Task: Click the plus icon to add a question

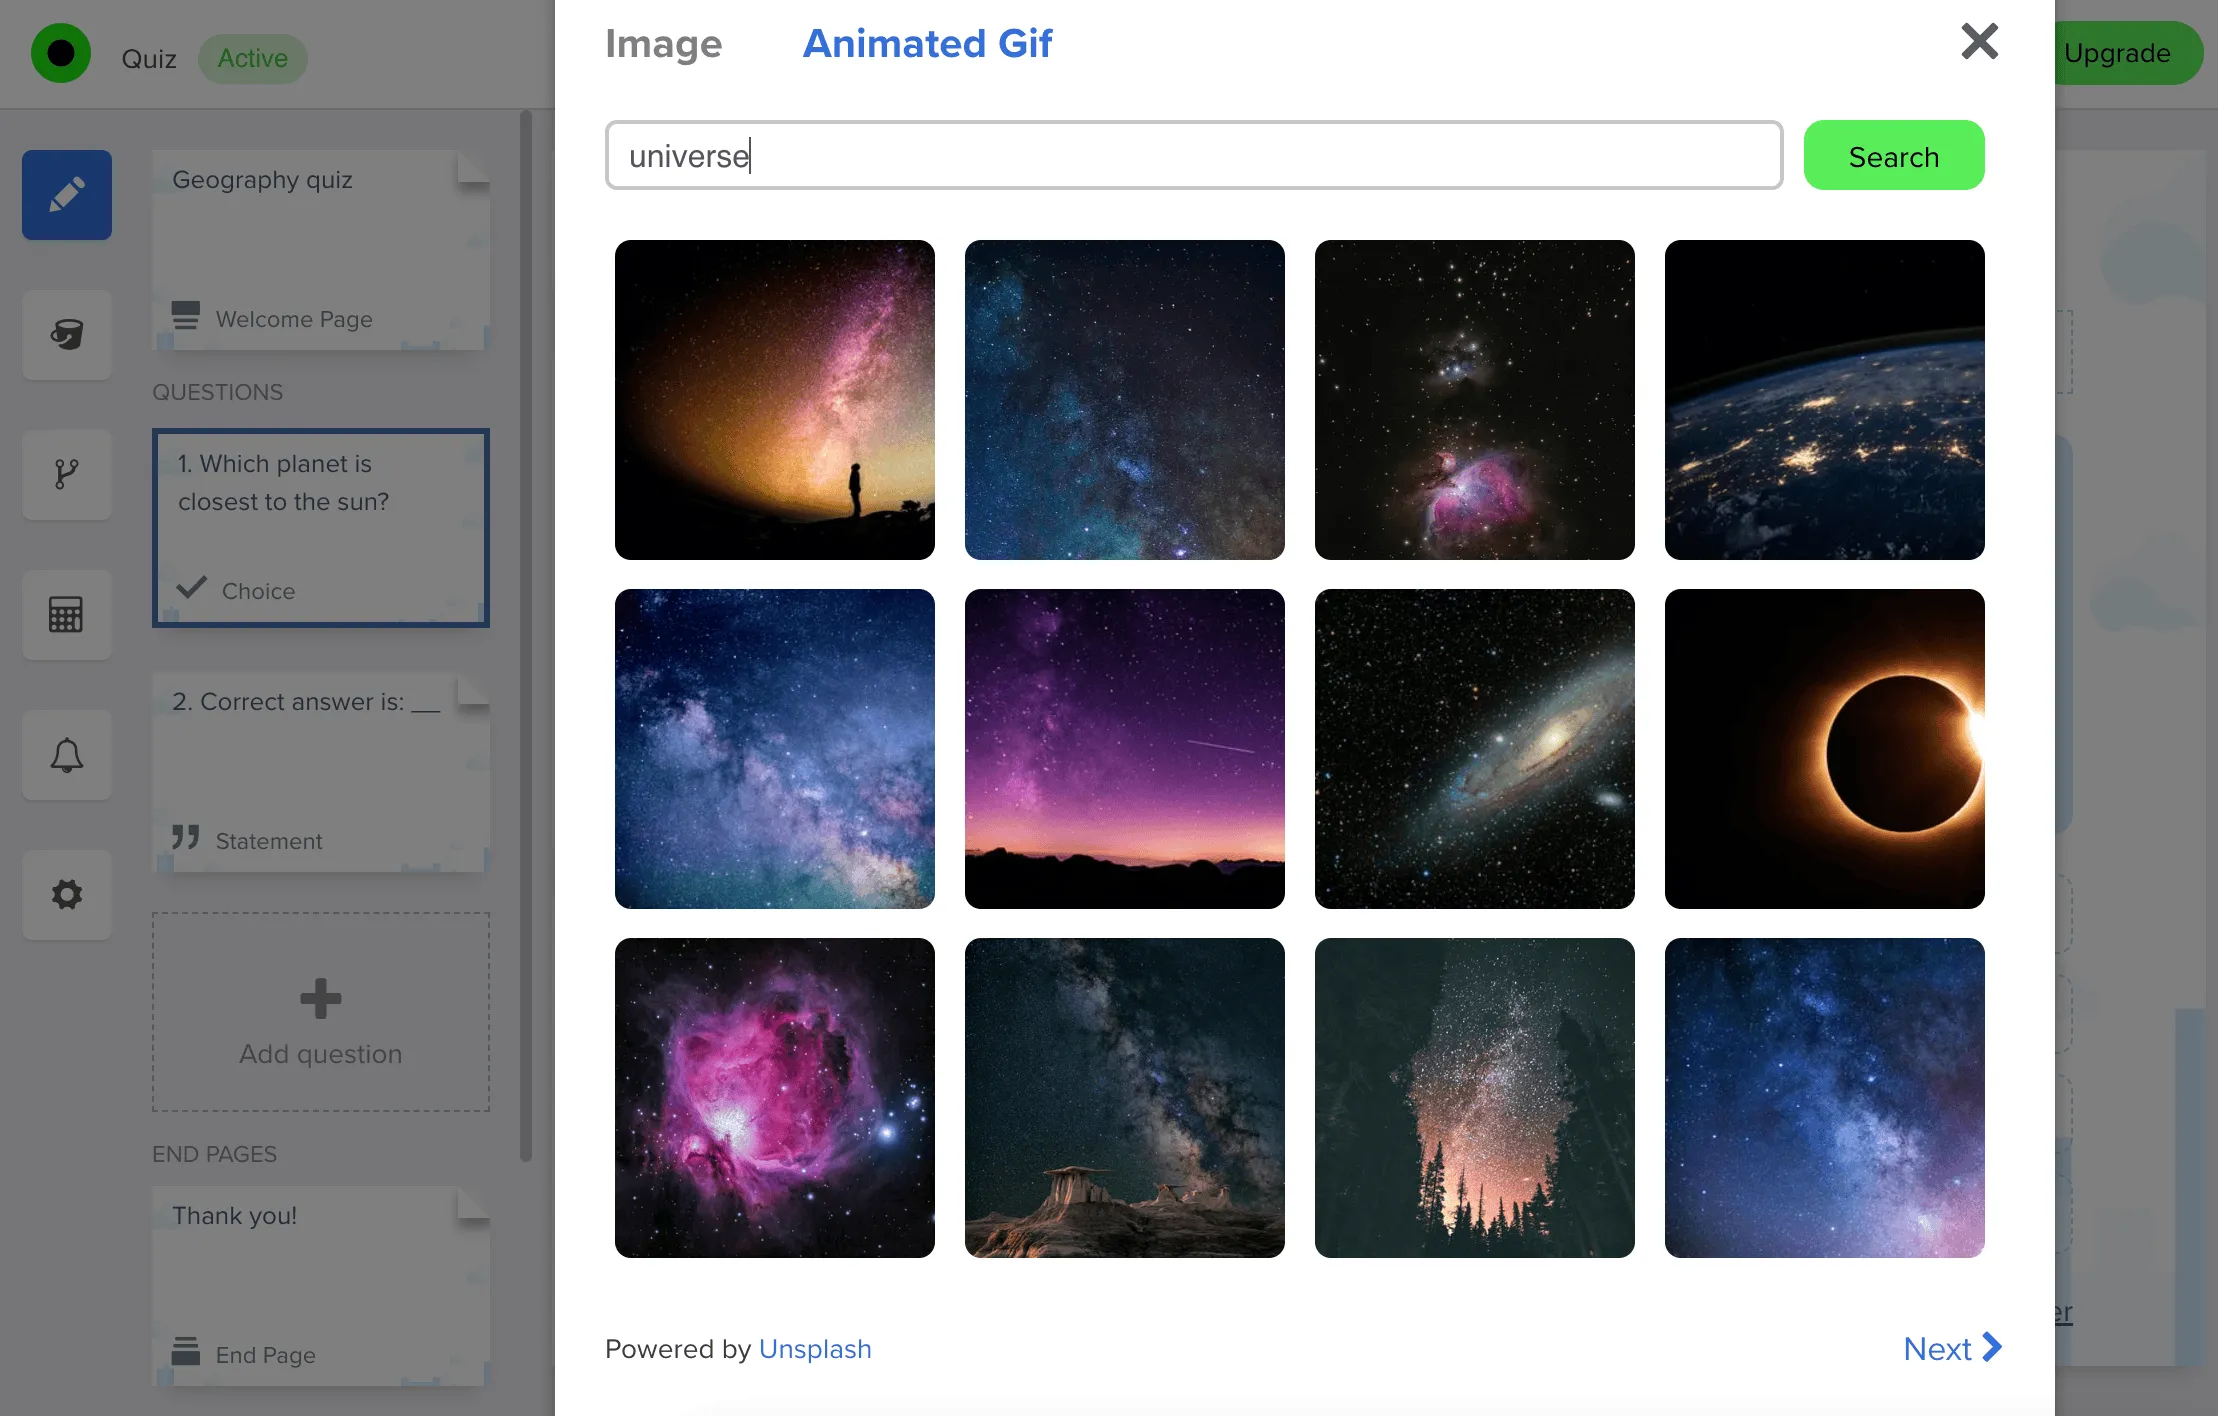Action: 319,998
